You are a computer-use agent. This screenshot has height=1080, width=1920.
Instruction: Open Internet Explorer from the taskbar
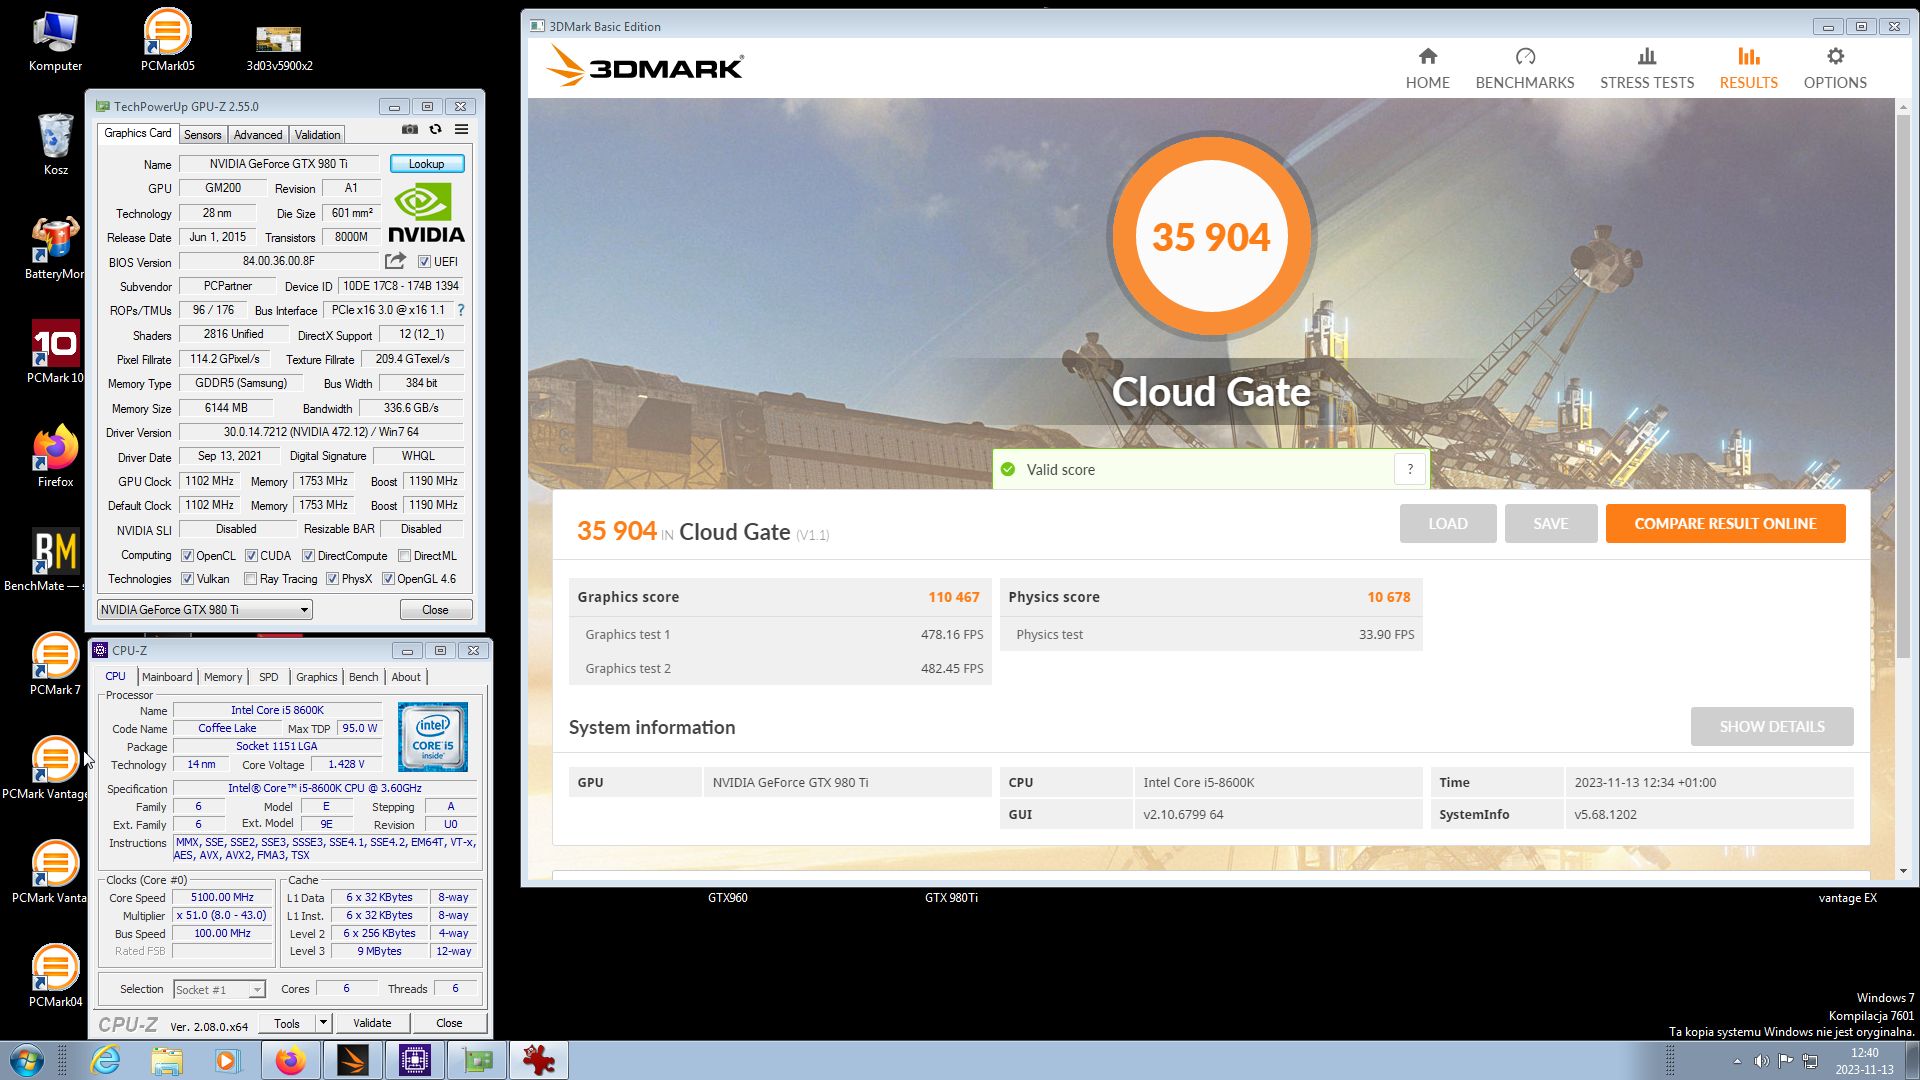(105, 1060)
